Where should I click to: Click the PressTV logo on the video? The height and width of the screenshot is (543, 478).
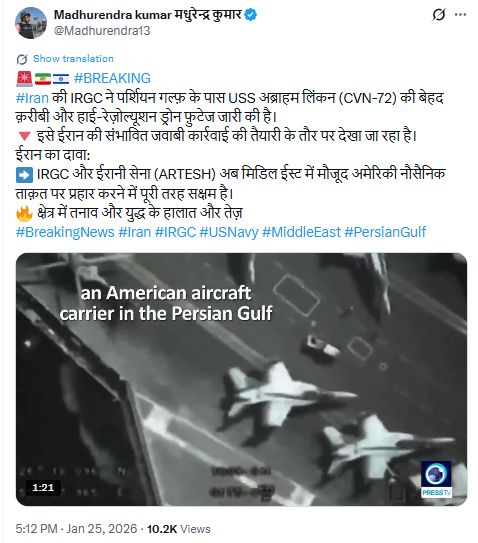(436, 479)
